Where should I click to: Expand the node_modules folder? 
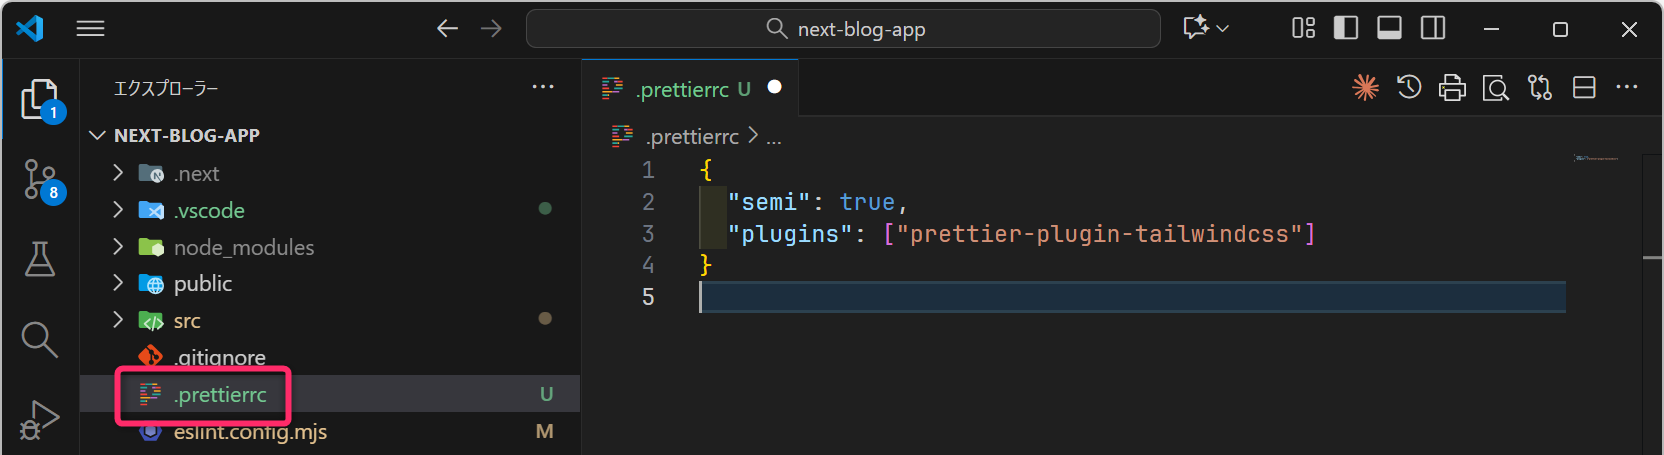[243, 247]
